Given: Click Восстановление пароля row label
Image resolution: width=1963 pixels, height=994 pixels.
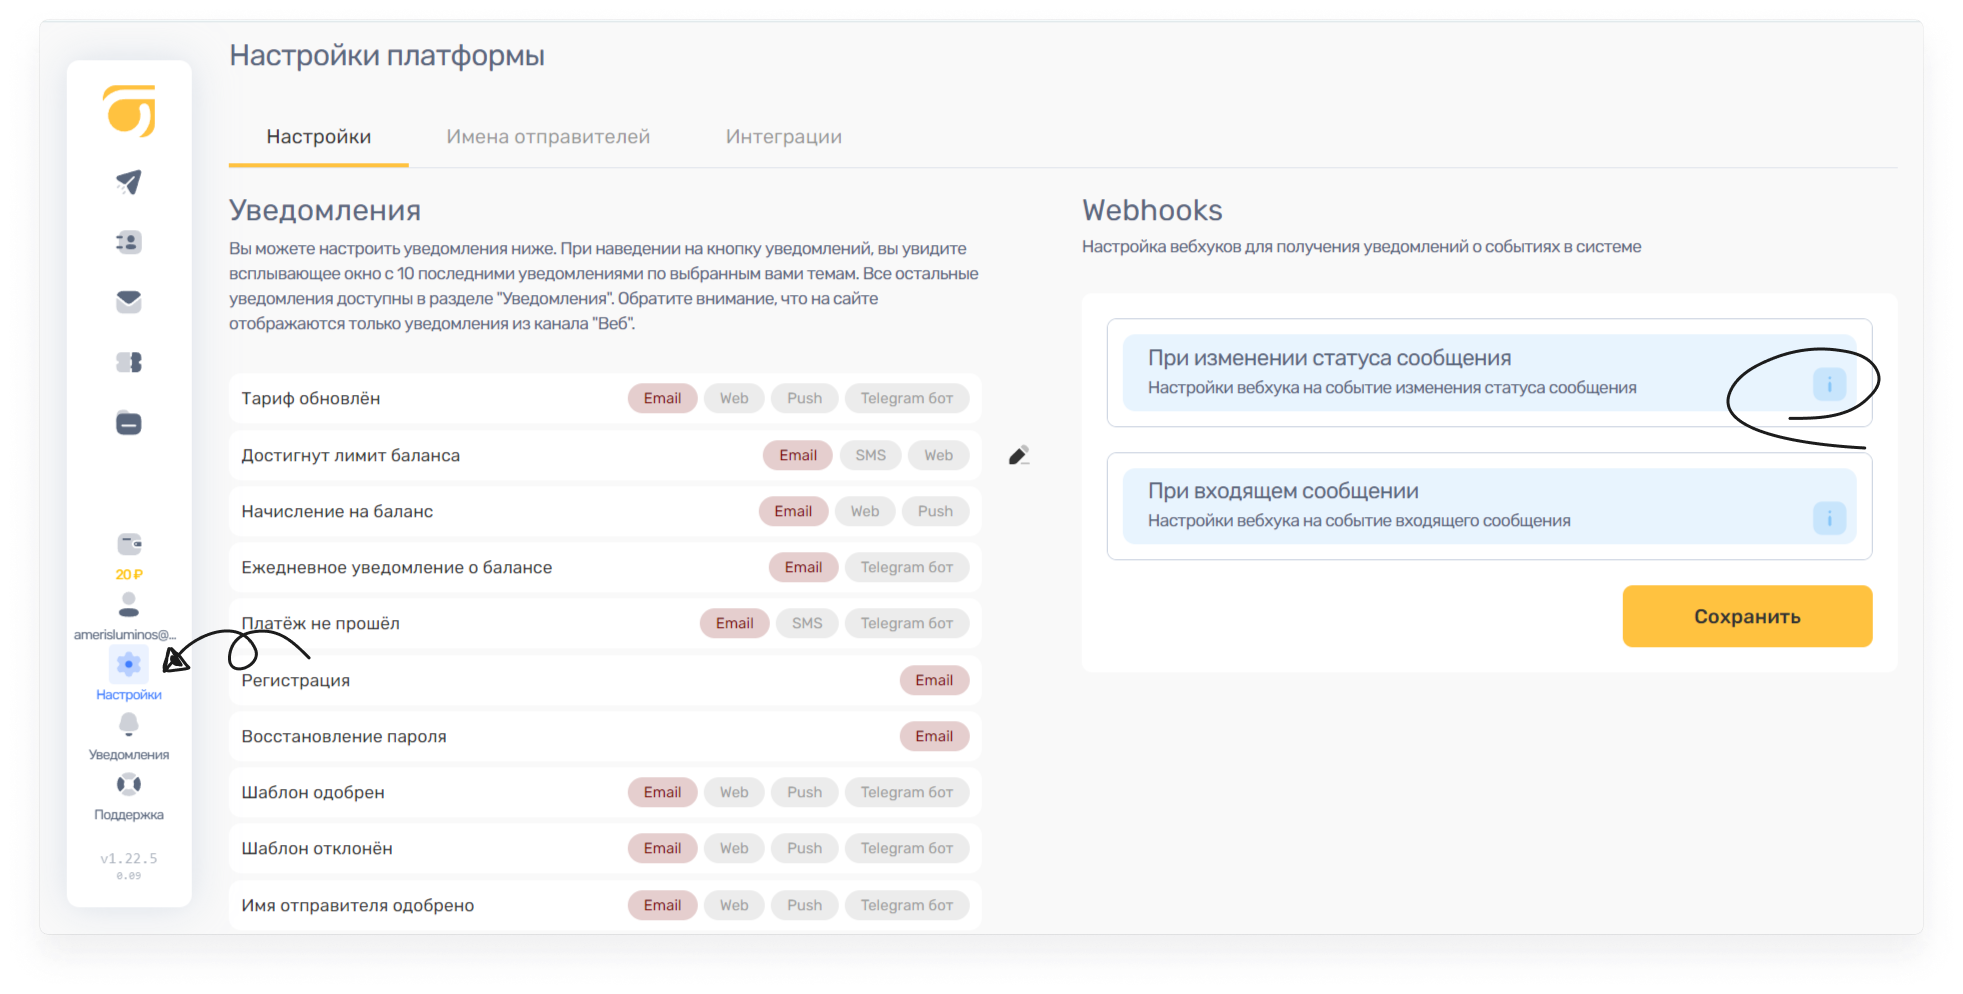Looking at the screenshot, I should pyautogui.click(x=344, y=736).
